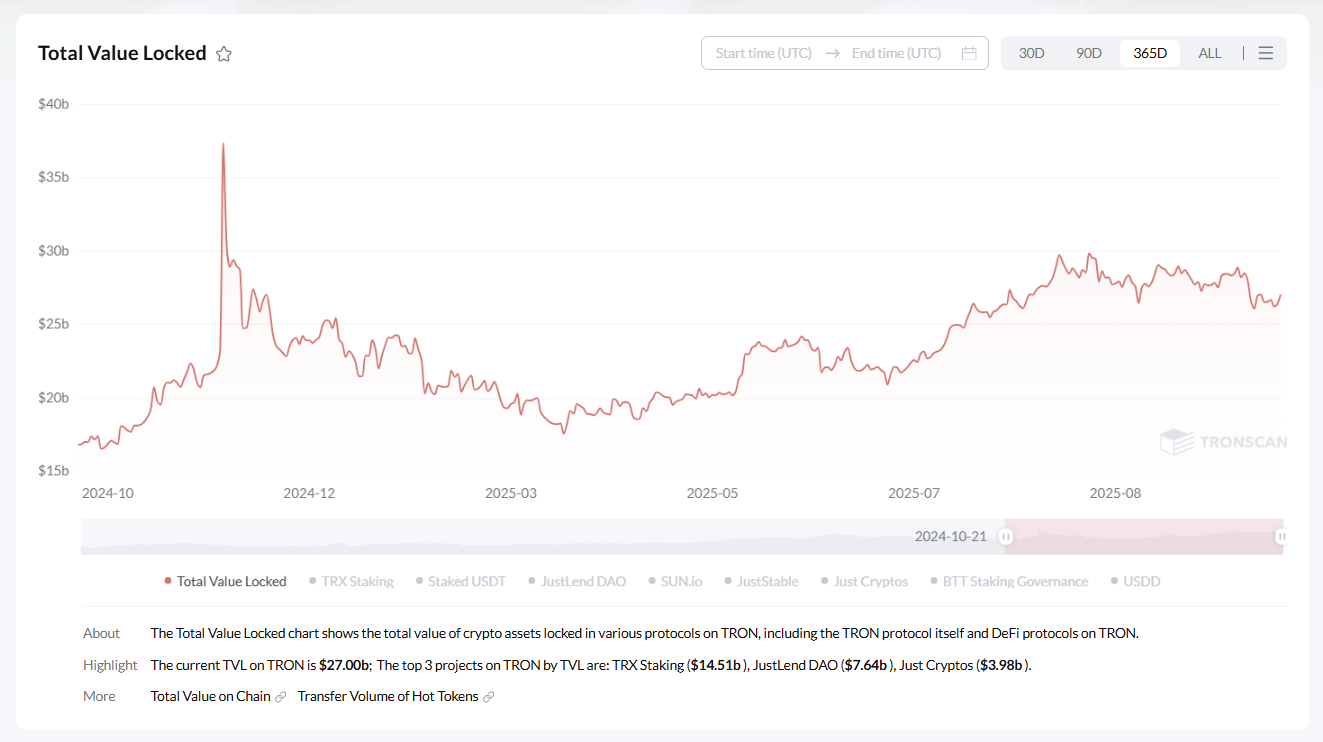1323x742 pixels.
Task: Show the JustLend DAO series
Action: tap(578, 581)
